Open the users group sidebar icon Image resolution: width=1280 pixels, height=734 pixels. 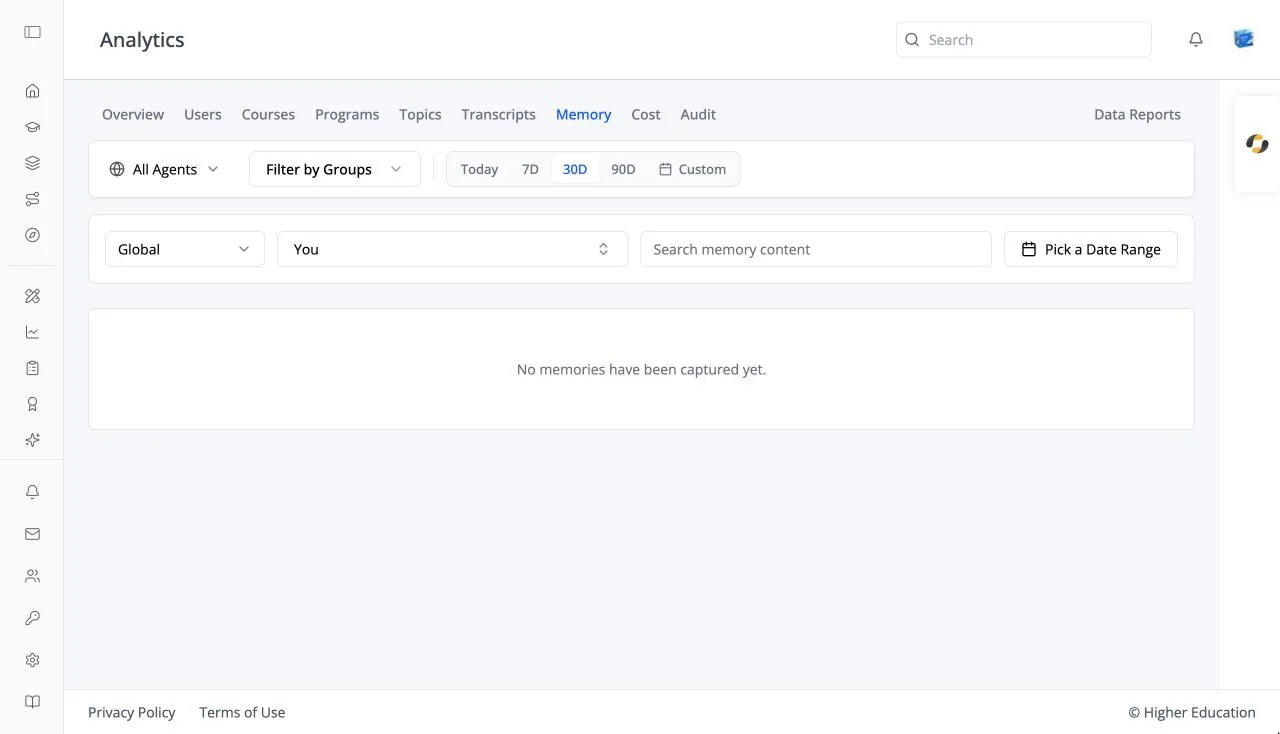32,576
